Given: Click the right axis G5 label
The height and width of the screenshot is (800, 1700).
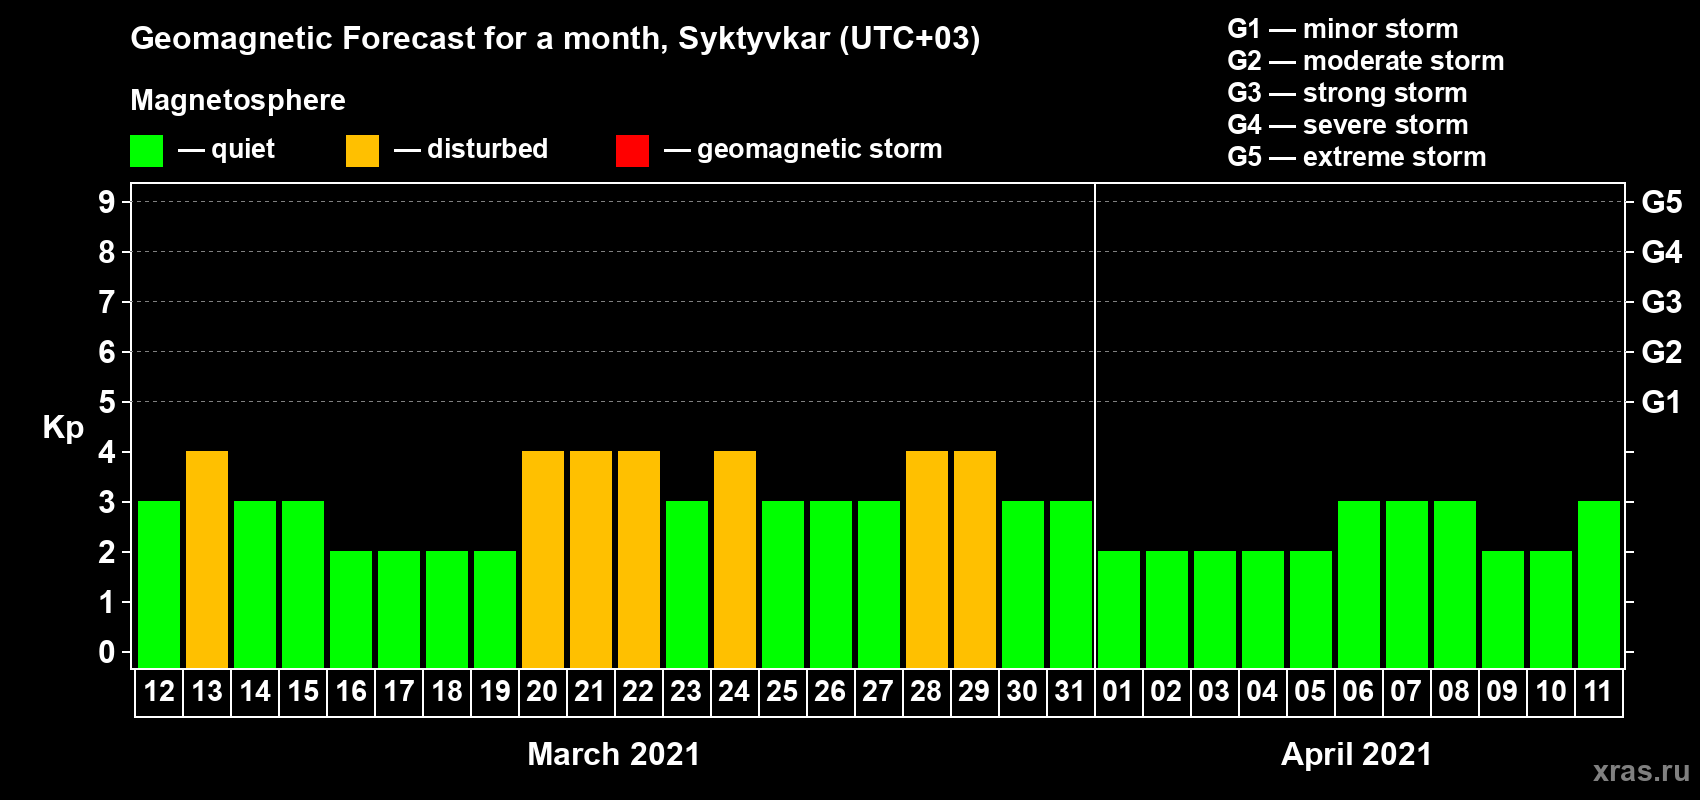Looking at the screenshot, I should coord(1662,202).
